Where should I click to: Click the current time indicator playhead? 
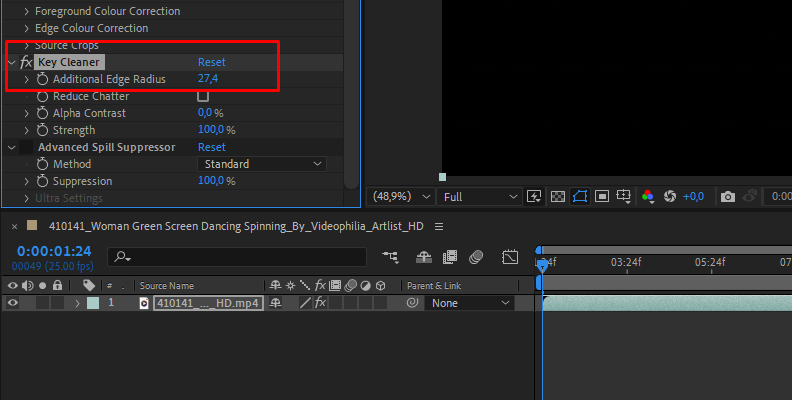point(542,266)
